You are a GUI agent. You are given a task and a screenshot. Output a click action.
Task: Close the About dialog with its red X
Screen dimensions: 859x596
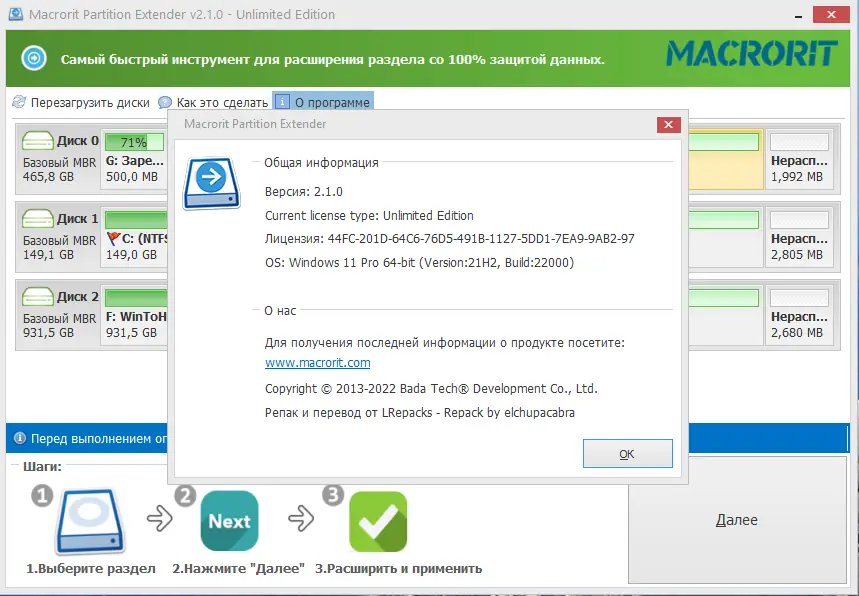coord(668,124)
